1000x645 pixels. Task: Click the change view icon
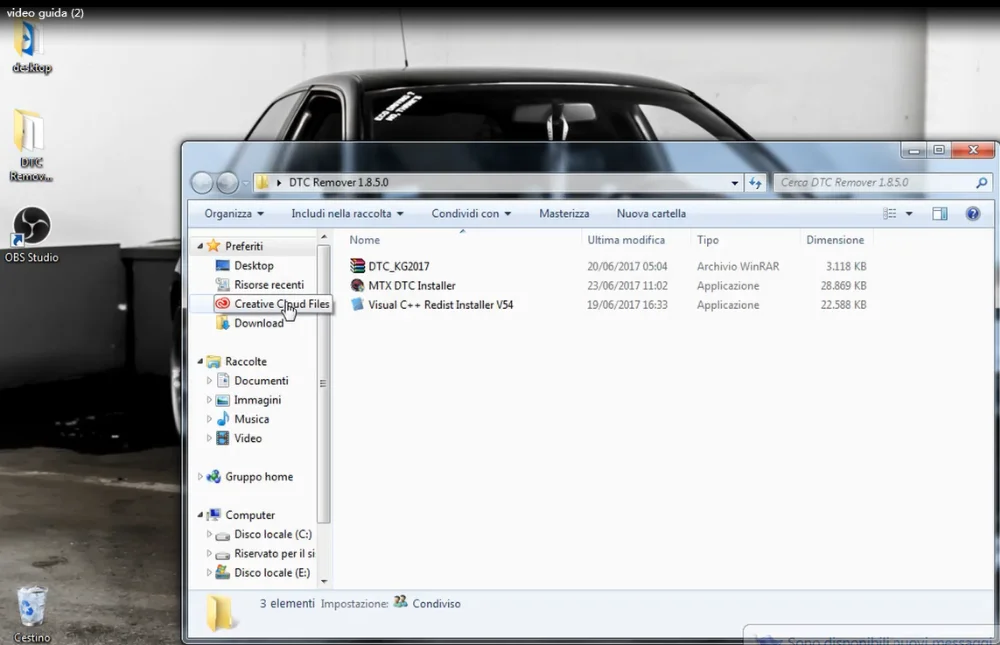click(890, 214)
